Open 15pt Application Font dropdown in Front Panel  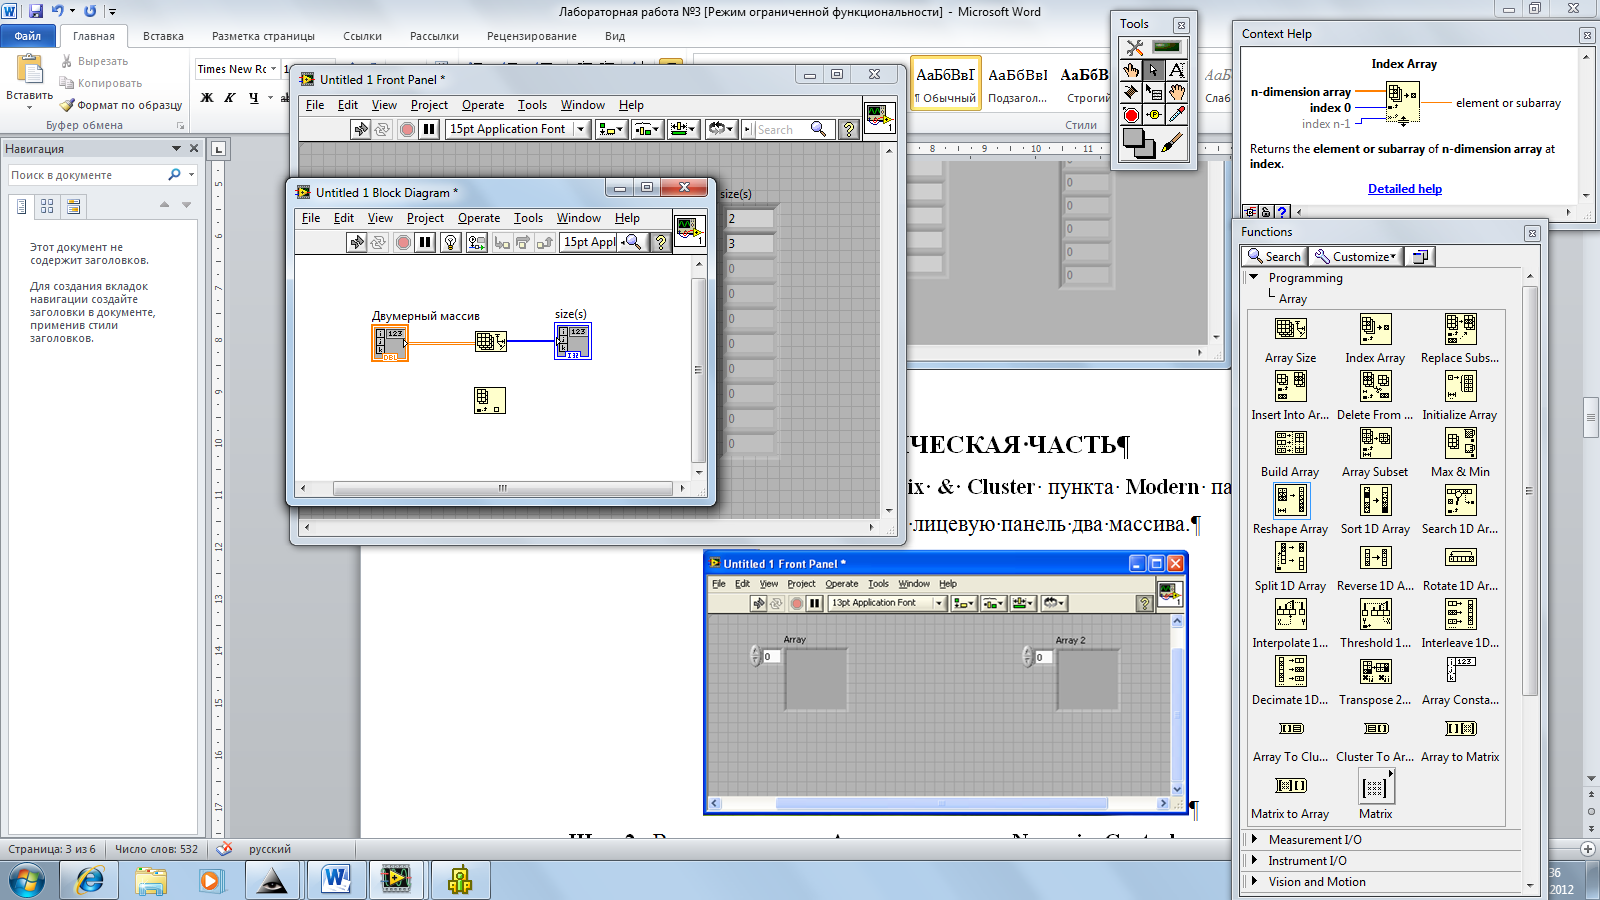click(517, 129)
